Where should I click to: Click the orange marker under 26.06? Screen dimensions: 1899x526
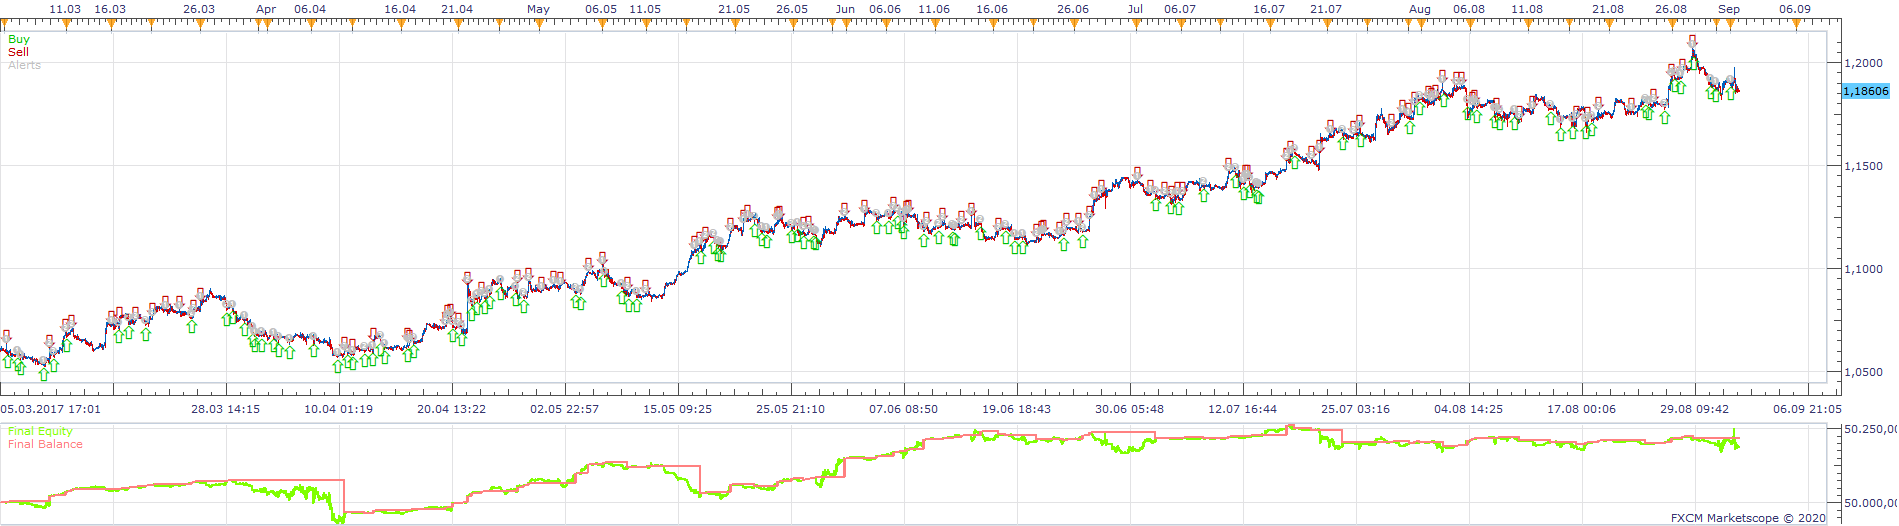tap(1073, 24)
